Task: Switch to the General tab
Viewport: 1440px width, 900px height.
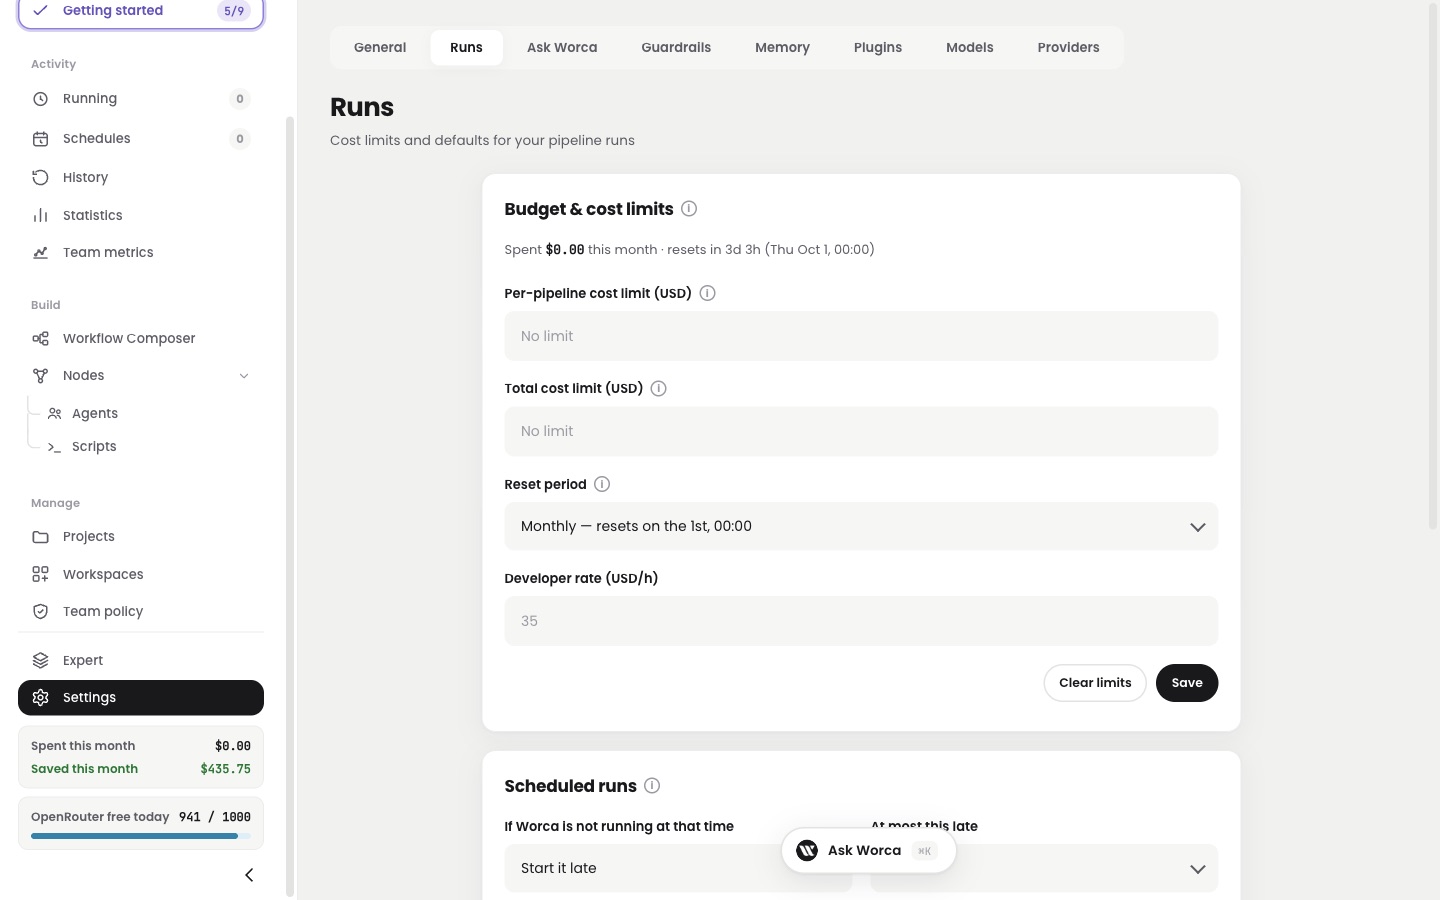Action: pos(380,48)
